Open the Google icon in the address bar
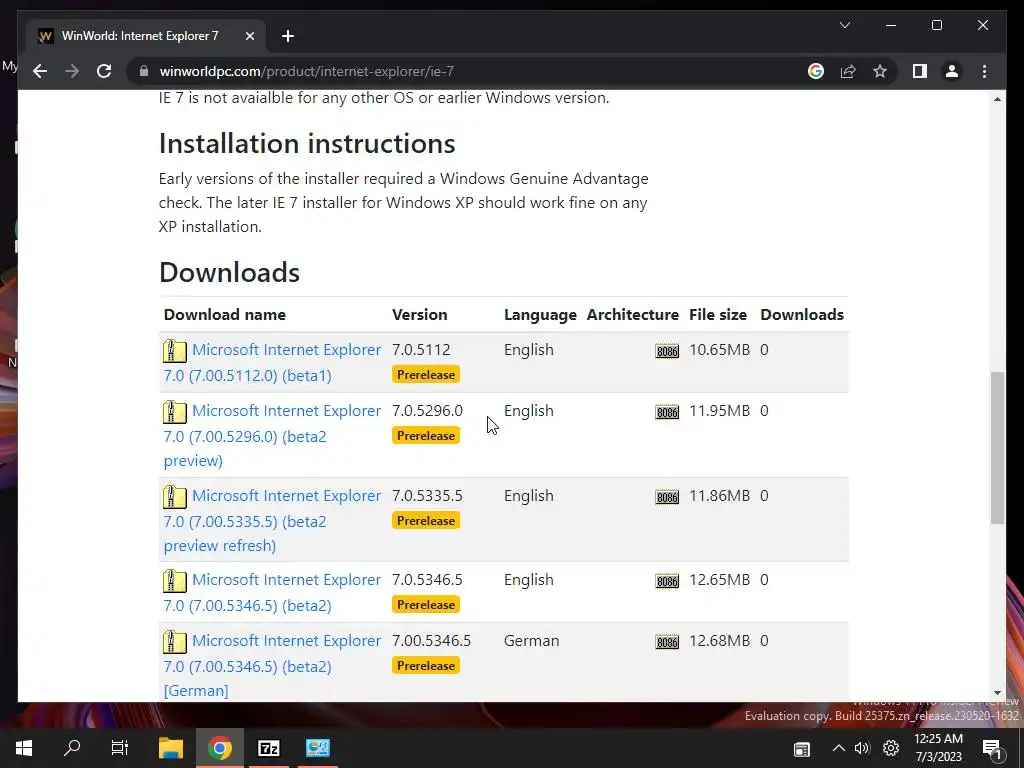This screenshot has width=1024, height=768. tap(816, 71)
